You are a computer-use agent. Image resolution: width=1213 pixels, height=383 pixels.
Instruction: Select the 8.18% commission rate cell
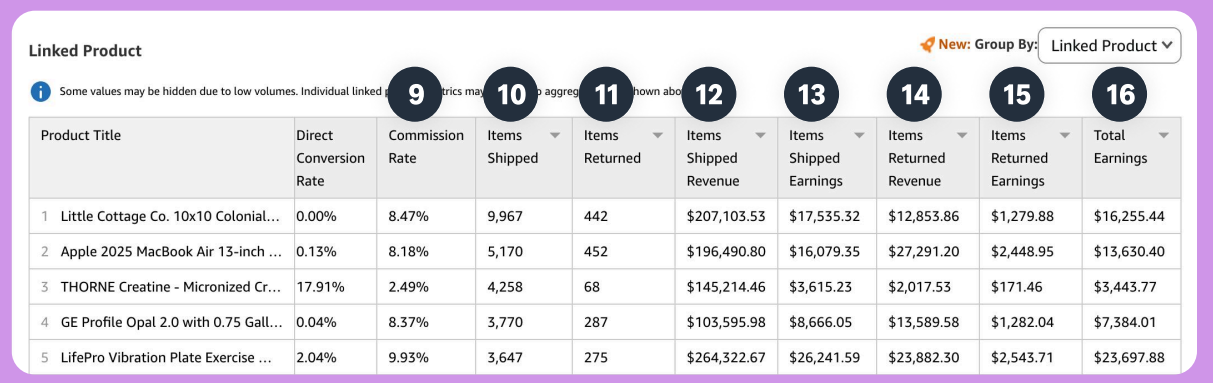[426, 251]
